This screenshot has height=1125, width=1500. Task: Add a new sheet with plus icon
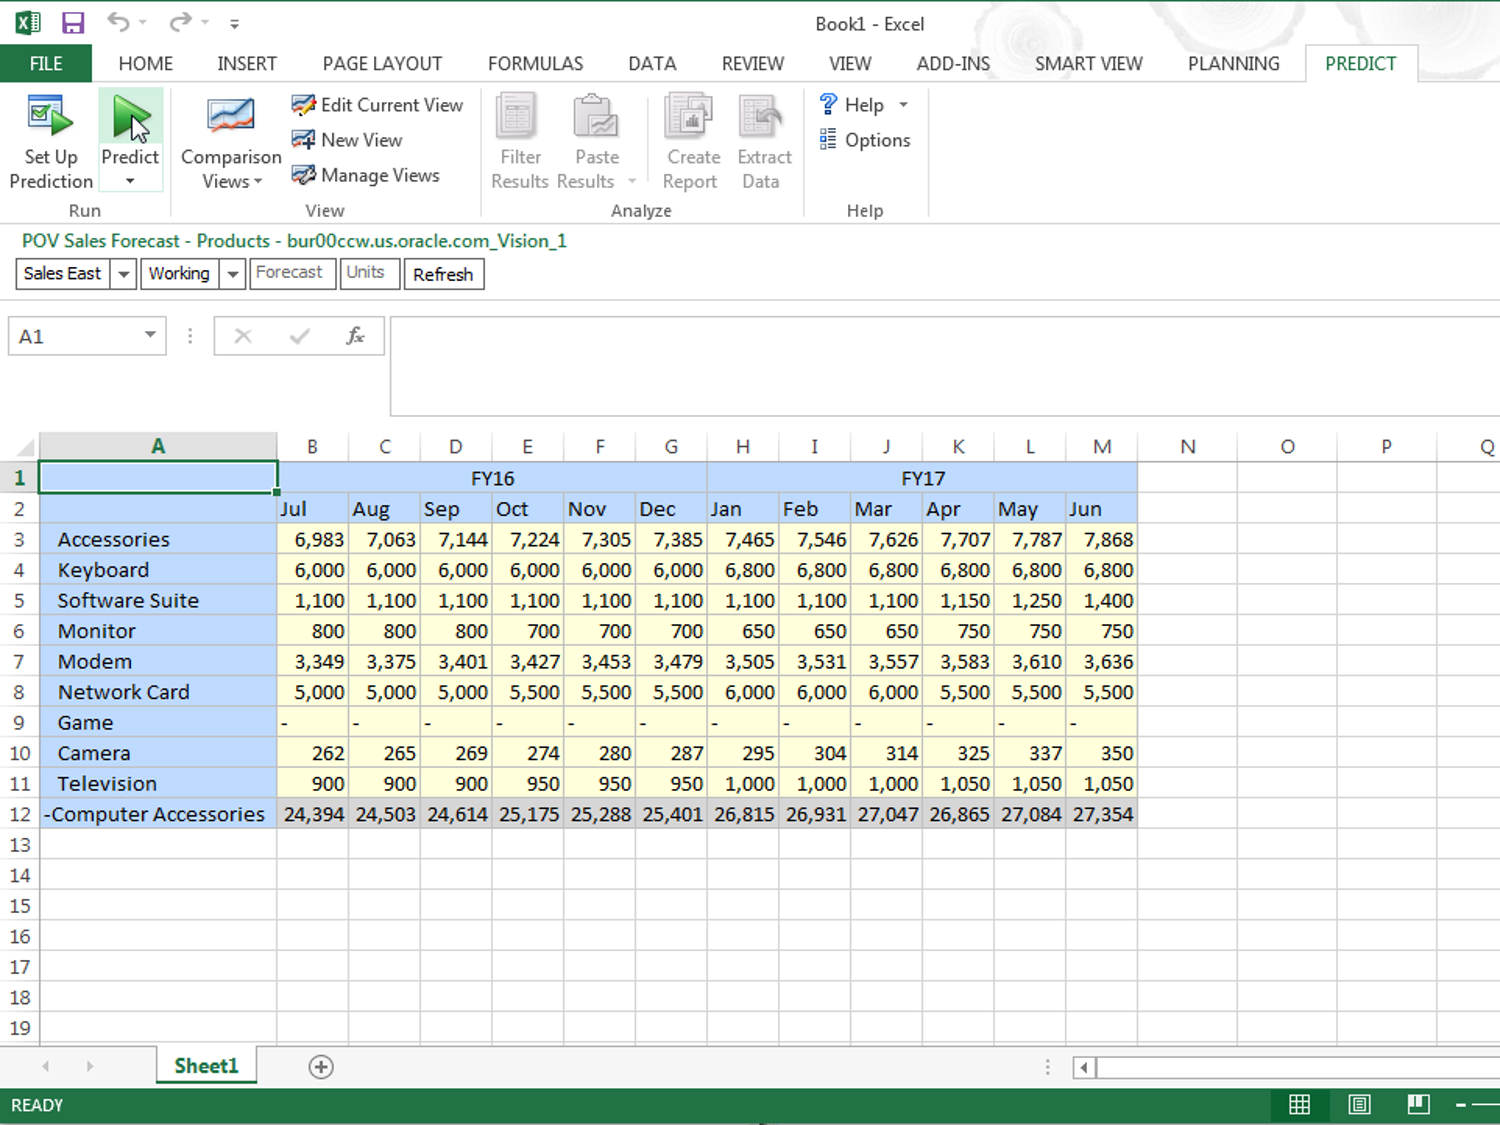tap(321, 1067)
